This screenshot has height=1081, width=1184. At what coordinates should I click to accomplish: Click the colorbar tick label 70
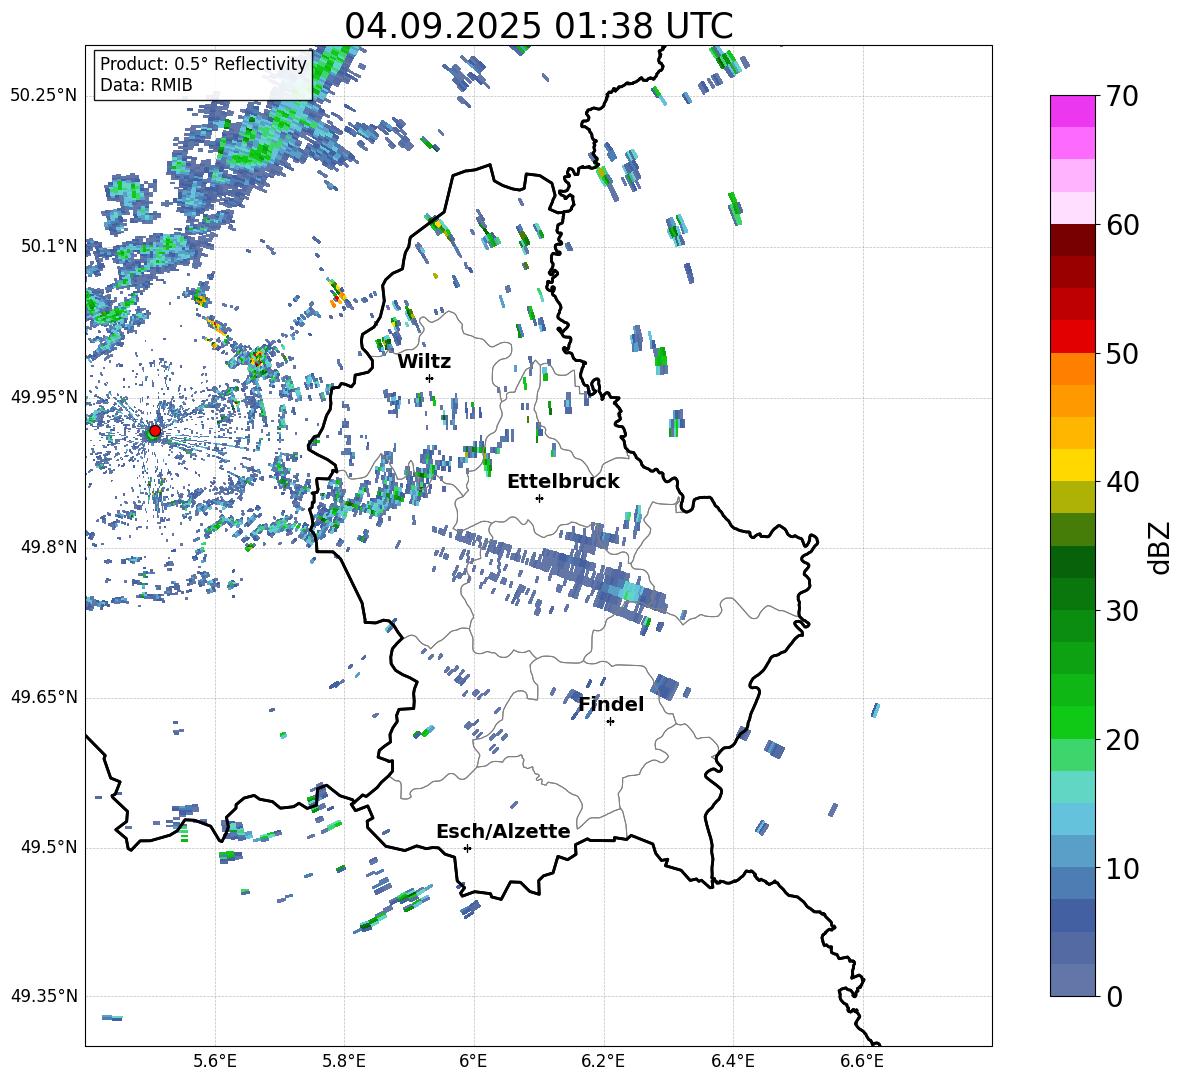[1122, 97]
